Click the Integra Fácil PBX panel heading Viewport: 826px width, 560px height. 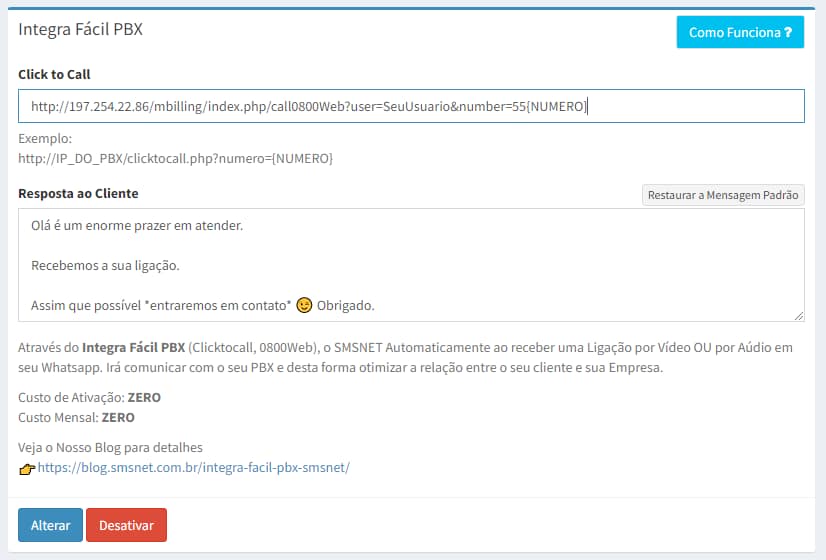tap(81, 29)
